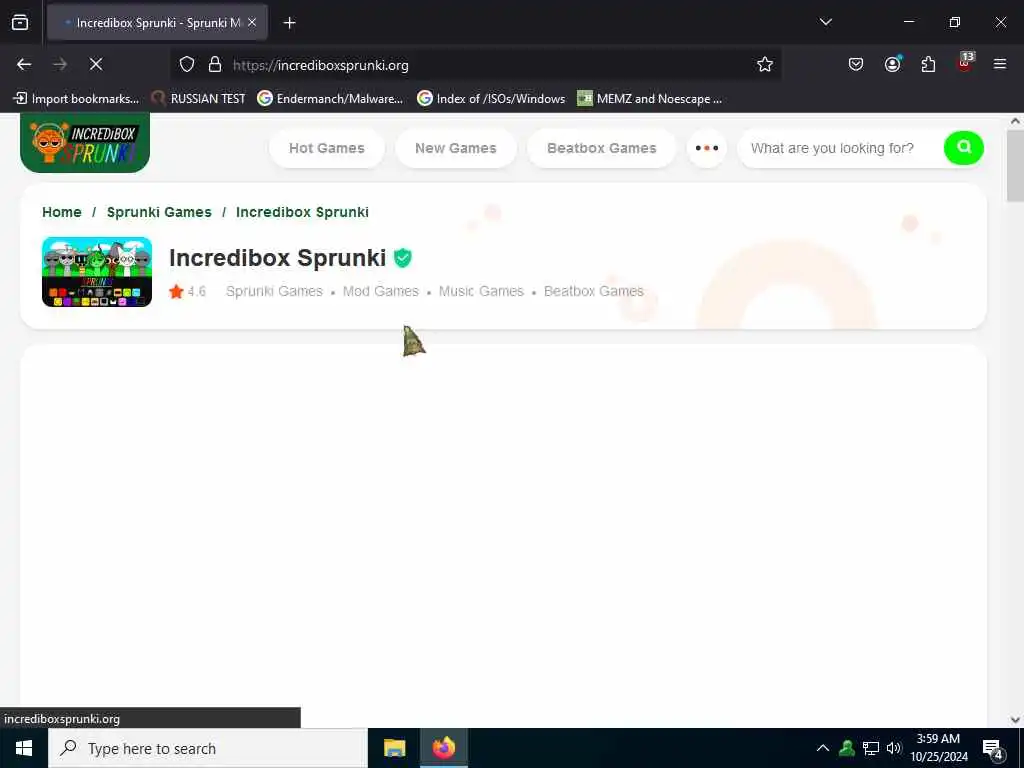Open the network status tray icon
1024x768 pixels.
871,748
